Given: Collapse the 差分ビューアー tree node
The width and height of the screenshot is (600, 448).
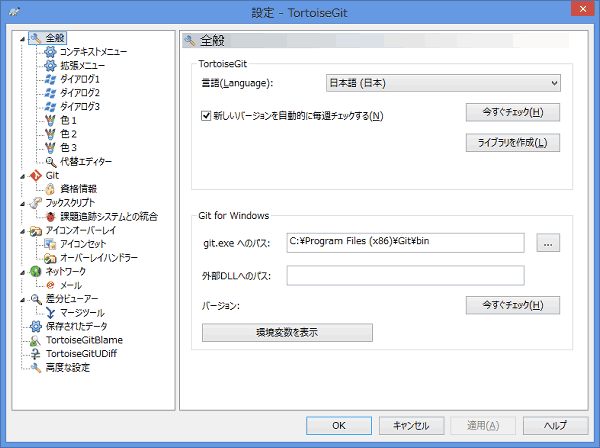Looking at the screenshot, I should pos(23,300).
